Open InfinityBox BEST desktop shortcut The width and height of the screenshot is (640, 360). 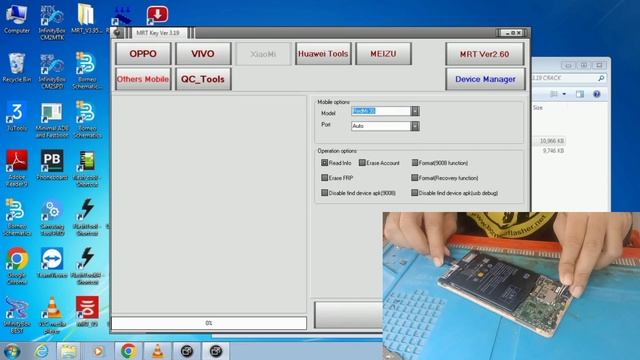click(17, 315)
